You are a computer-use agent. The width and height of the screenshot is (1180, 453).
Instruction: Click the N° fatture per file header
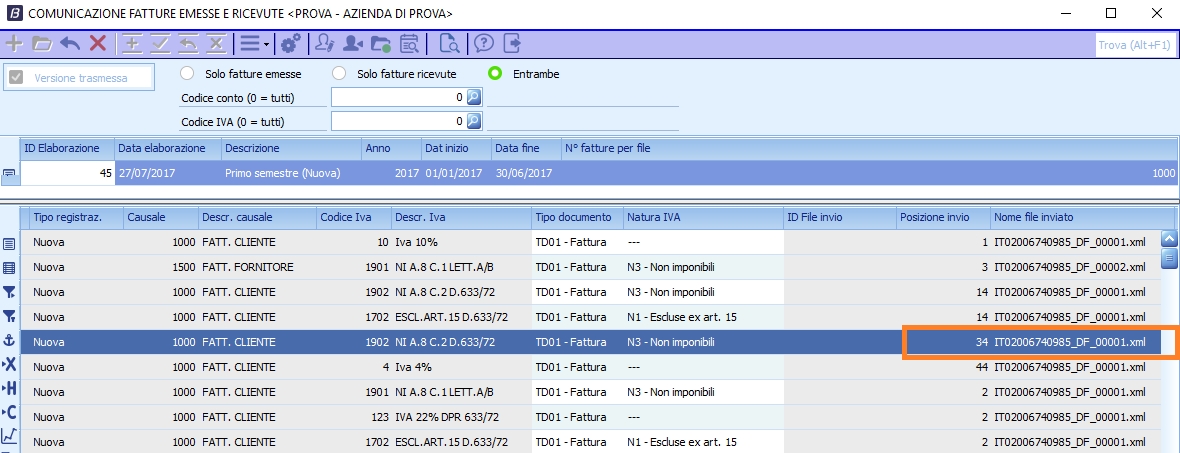pos(869,148)
